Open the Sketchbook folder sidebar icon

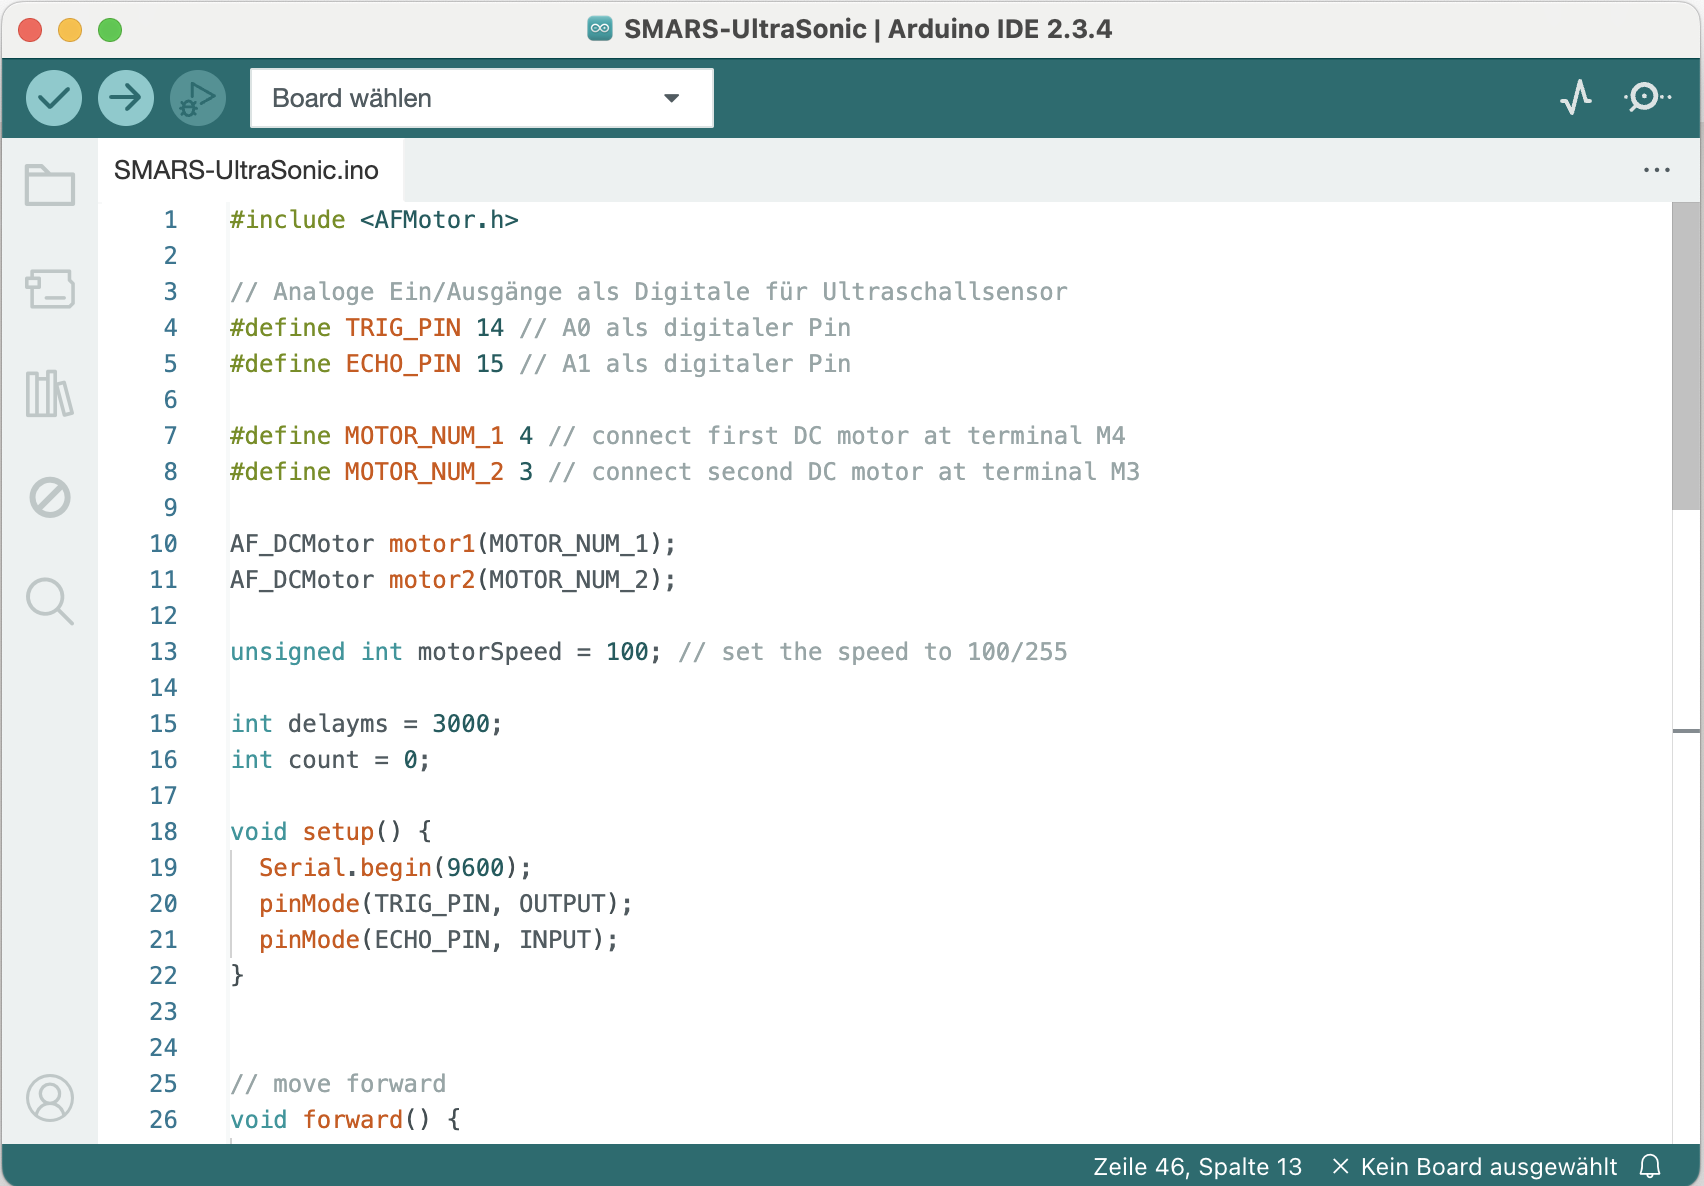(x=50, y=185)
